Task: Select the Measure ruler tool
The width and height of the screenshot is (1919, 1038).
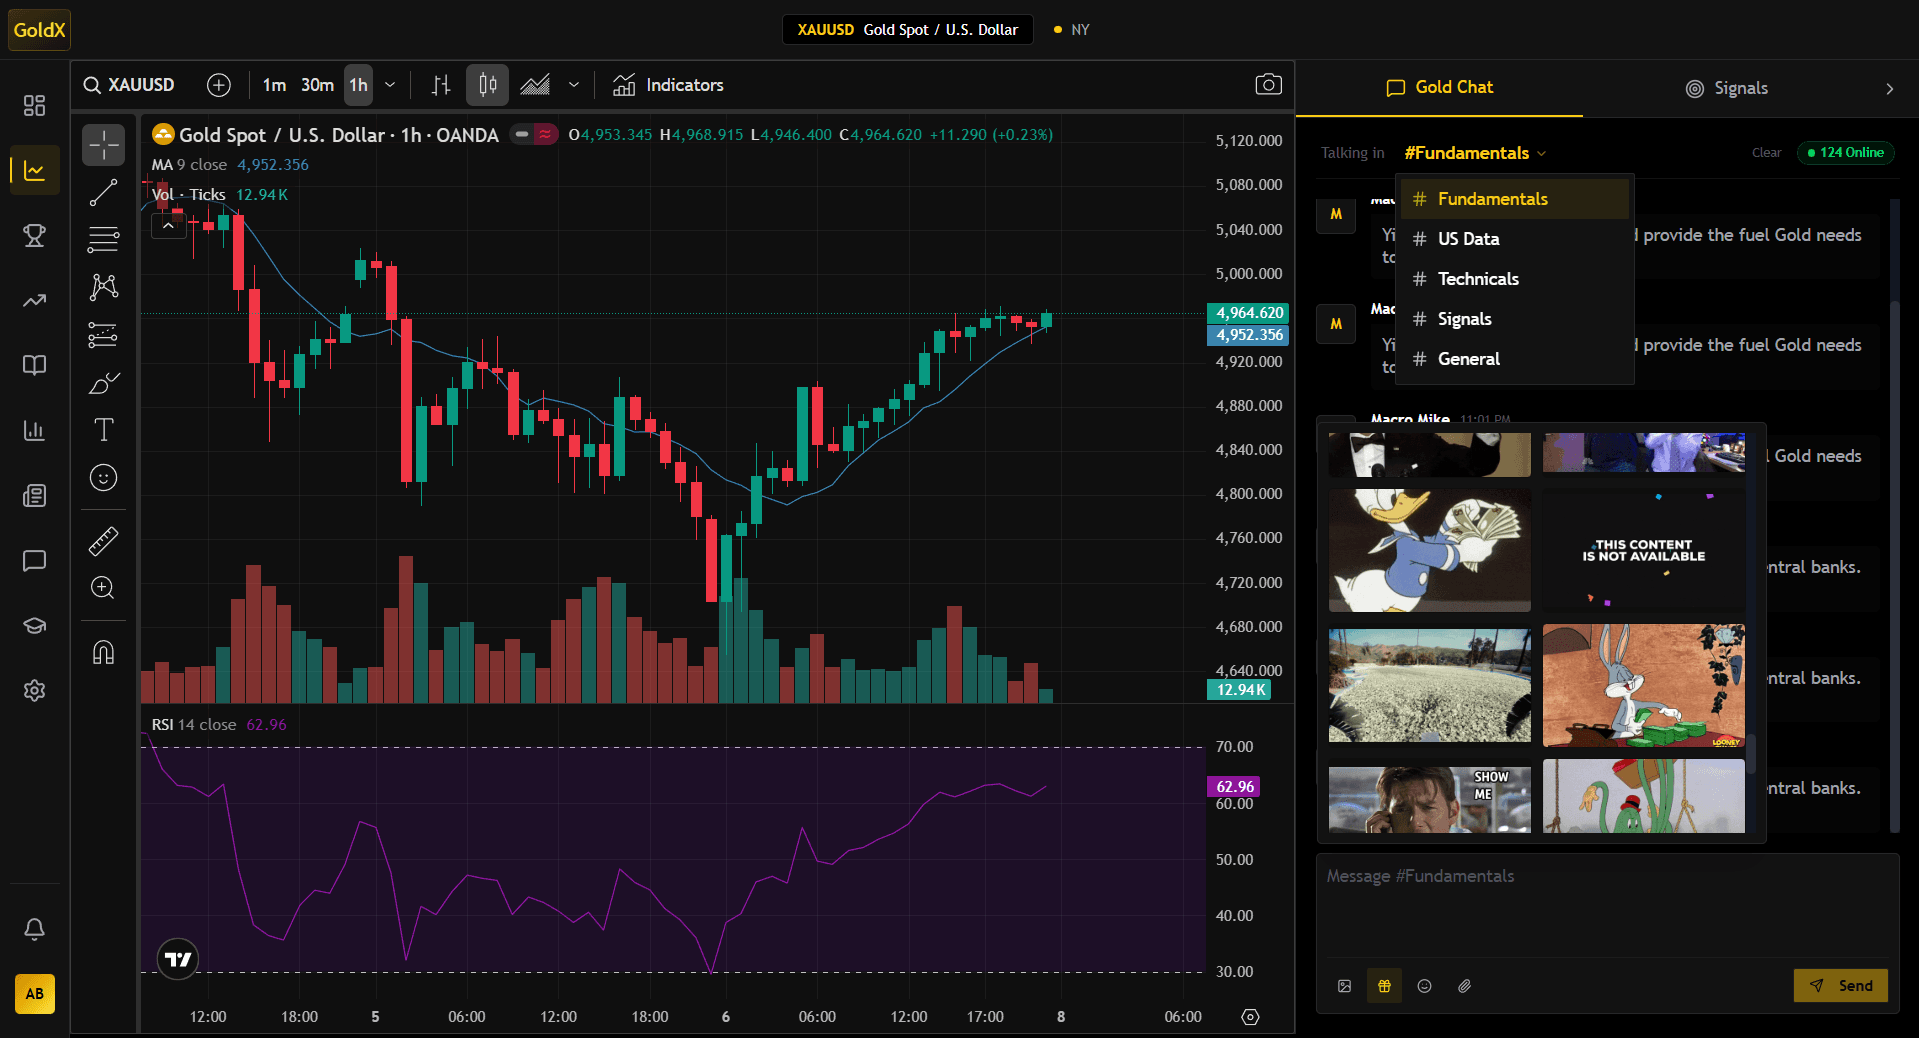Action: (102, 541)
